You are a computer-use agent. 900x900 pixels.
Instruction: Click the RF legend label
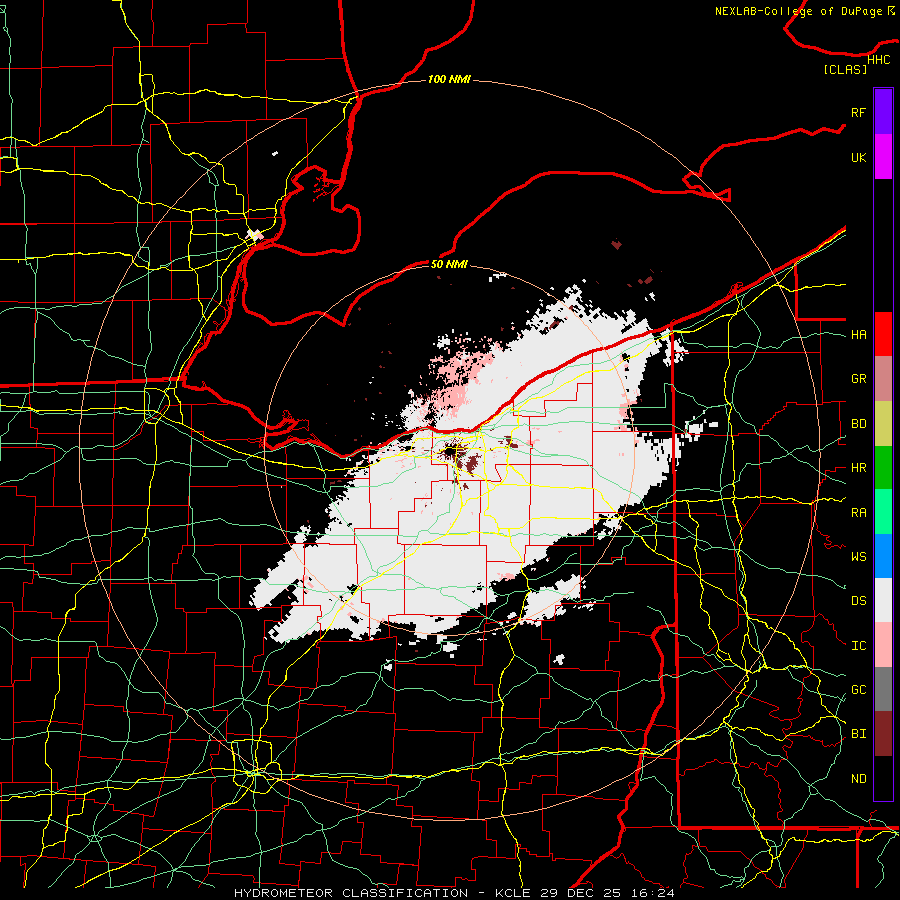pyautogui.click(x=858, y=112)
